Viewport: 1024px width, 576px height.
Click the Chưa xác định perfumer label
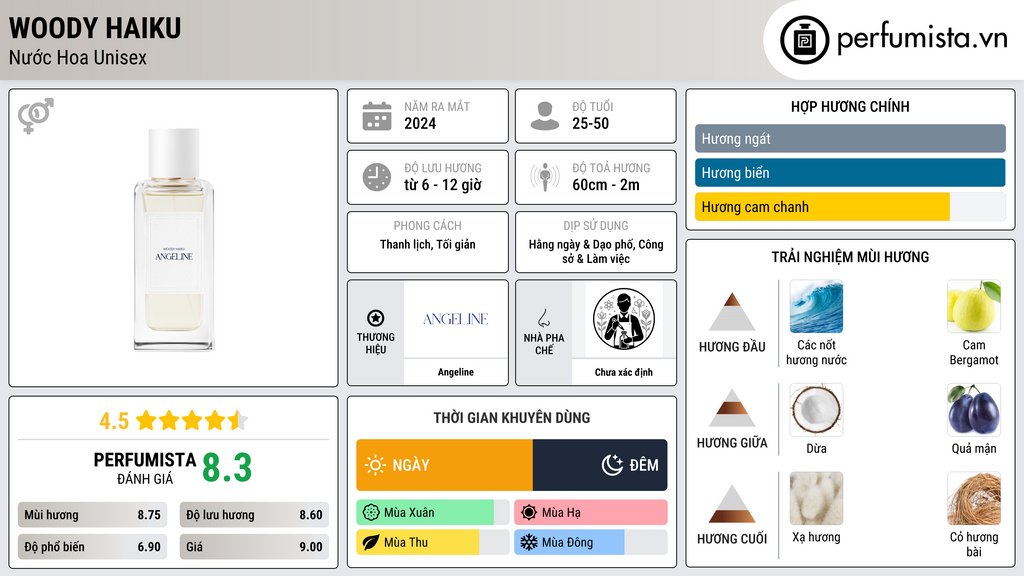624,372
